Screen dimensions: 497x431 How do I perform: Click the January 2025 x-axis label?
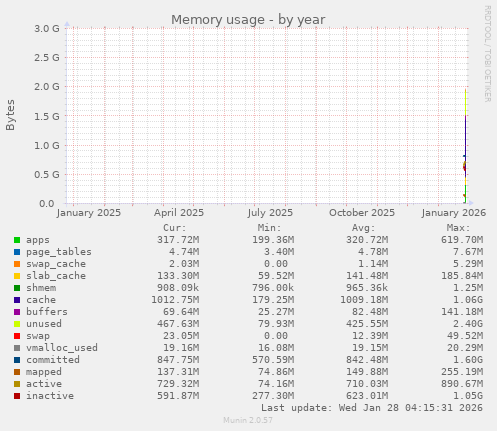(x=89, y=213)
